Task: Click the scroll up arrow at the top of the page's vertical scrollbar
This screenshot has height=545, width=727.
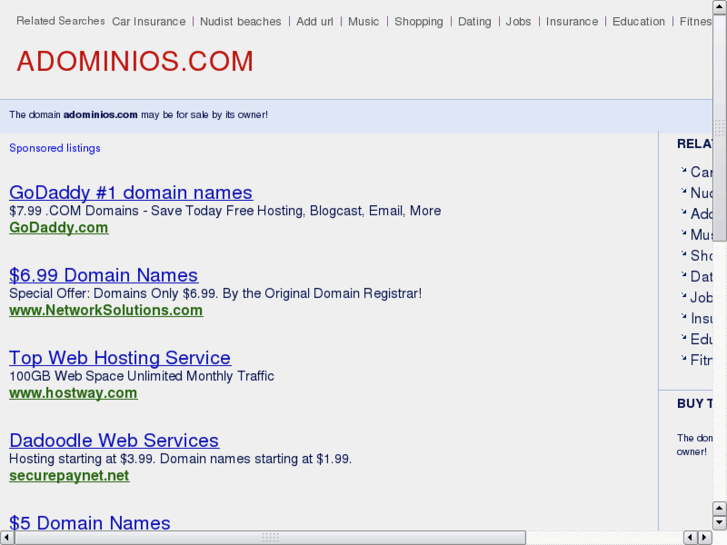Action: point(719,7)
